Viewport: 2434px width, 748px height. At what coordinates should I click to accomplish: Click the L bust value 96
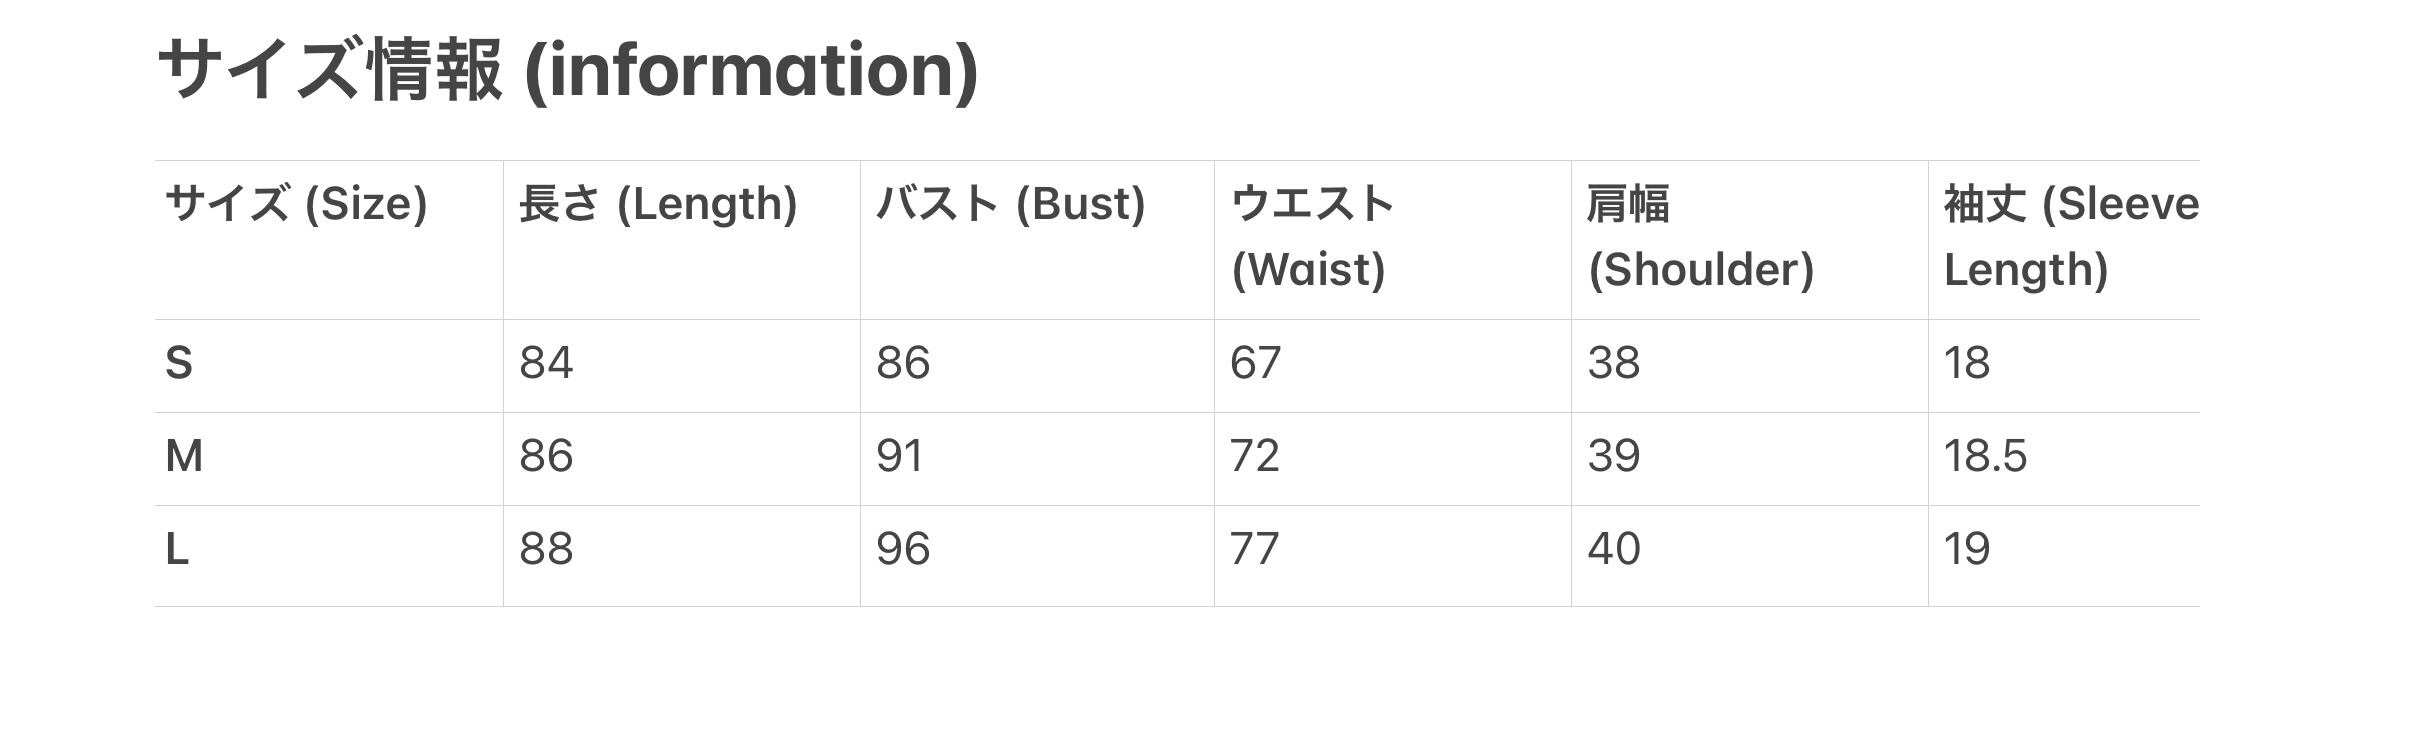coord(903,549)
